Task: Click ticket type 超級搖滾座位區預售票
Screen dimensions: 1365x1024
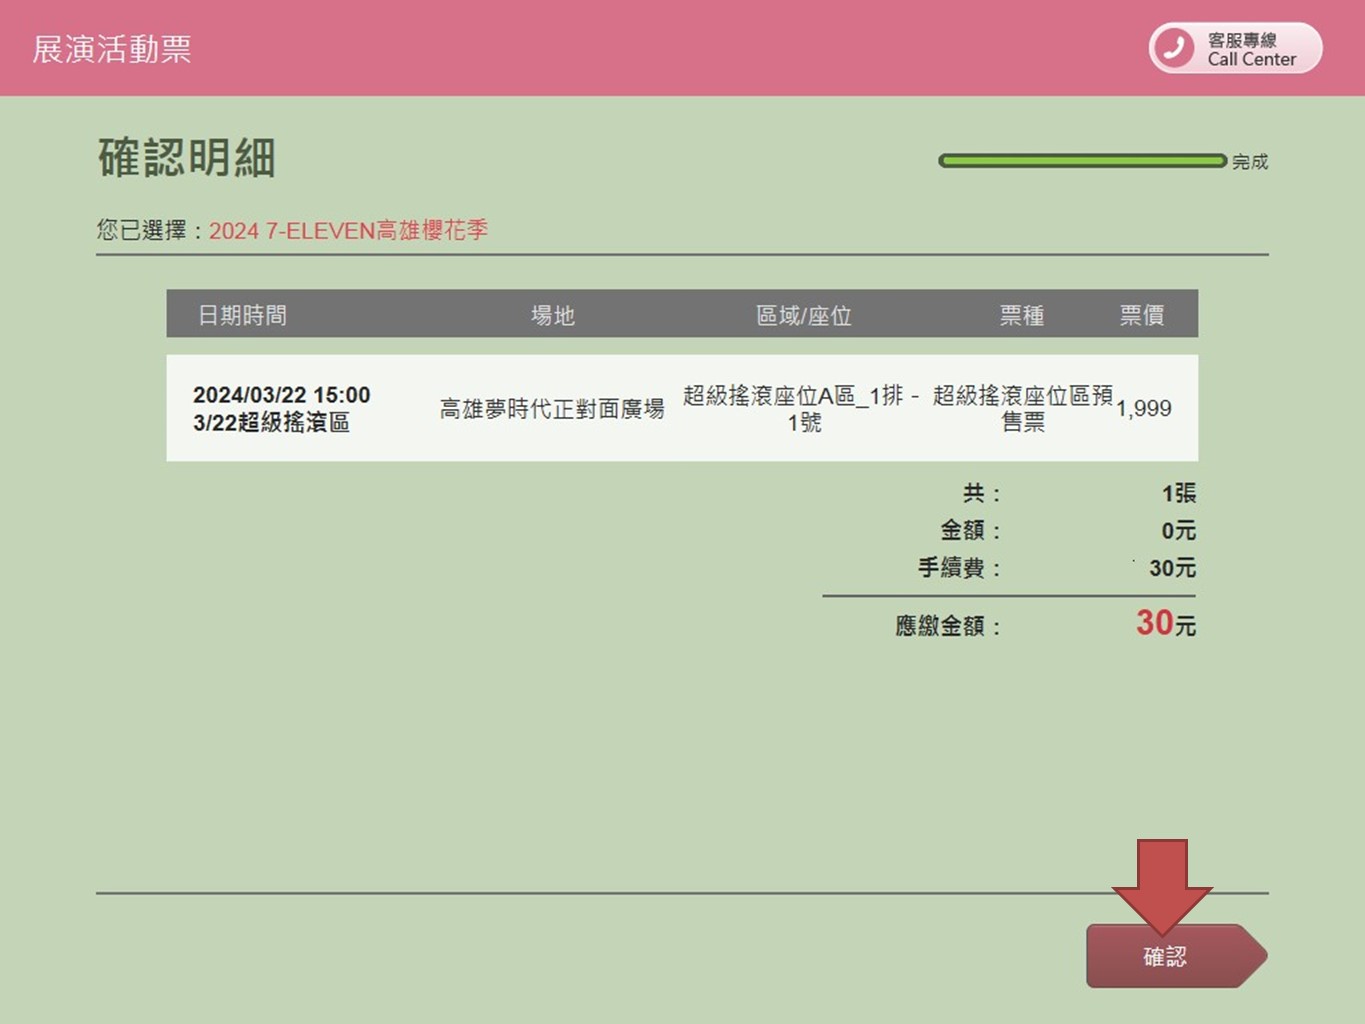Action: point(1023,409)
